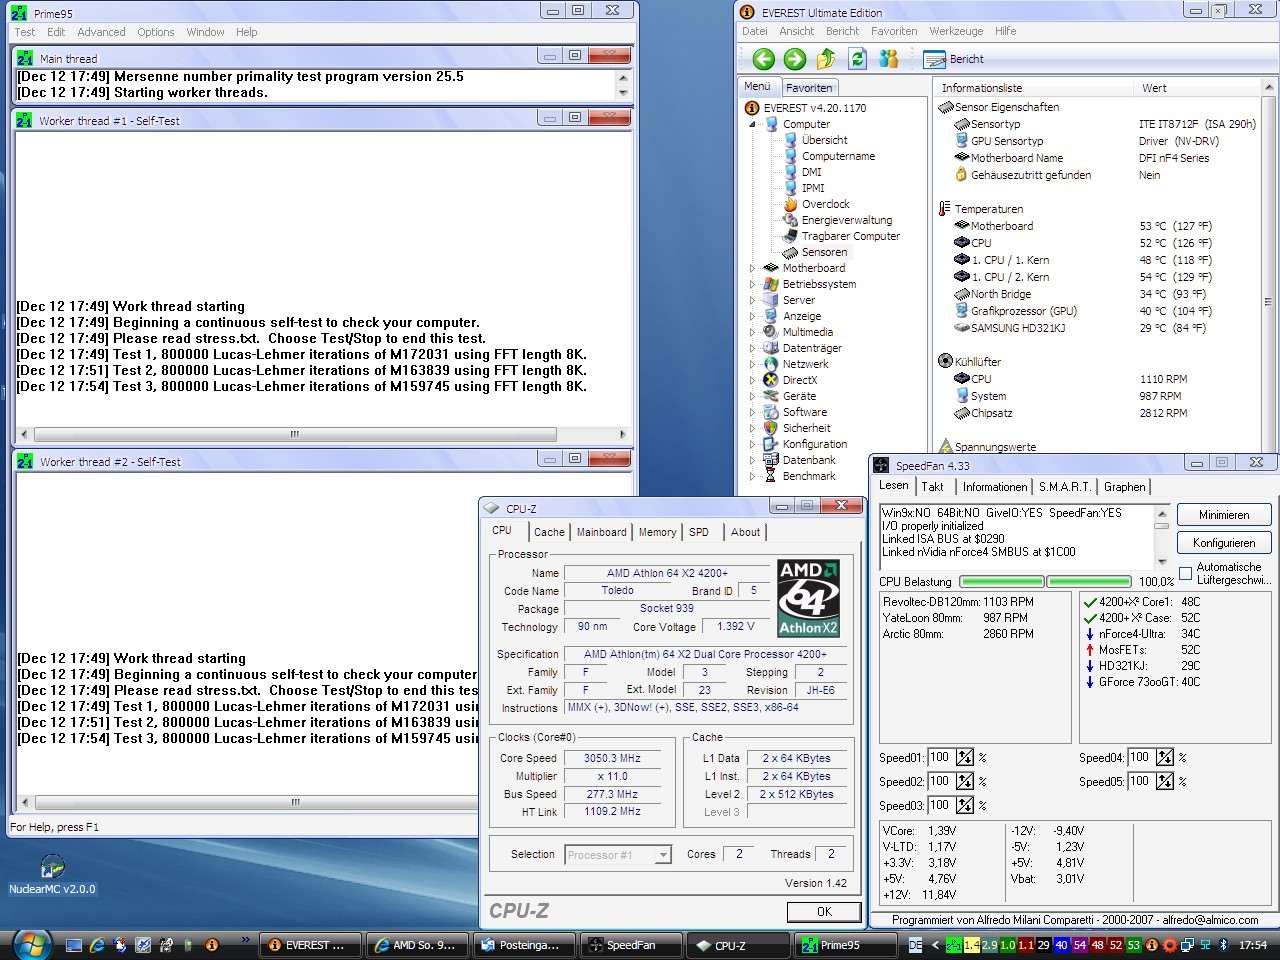The image size is (1280, 960).
Task: Expand the Betriebssystem tree node
Action: pos(753,284)
